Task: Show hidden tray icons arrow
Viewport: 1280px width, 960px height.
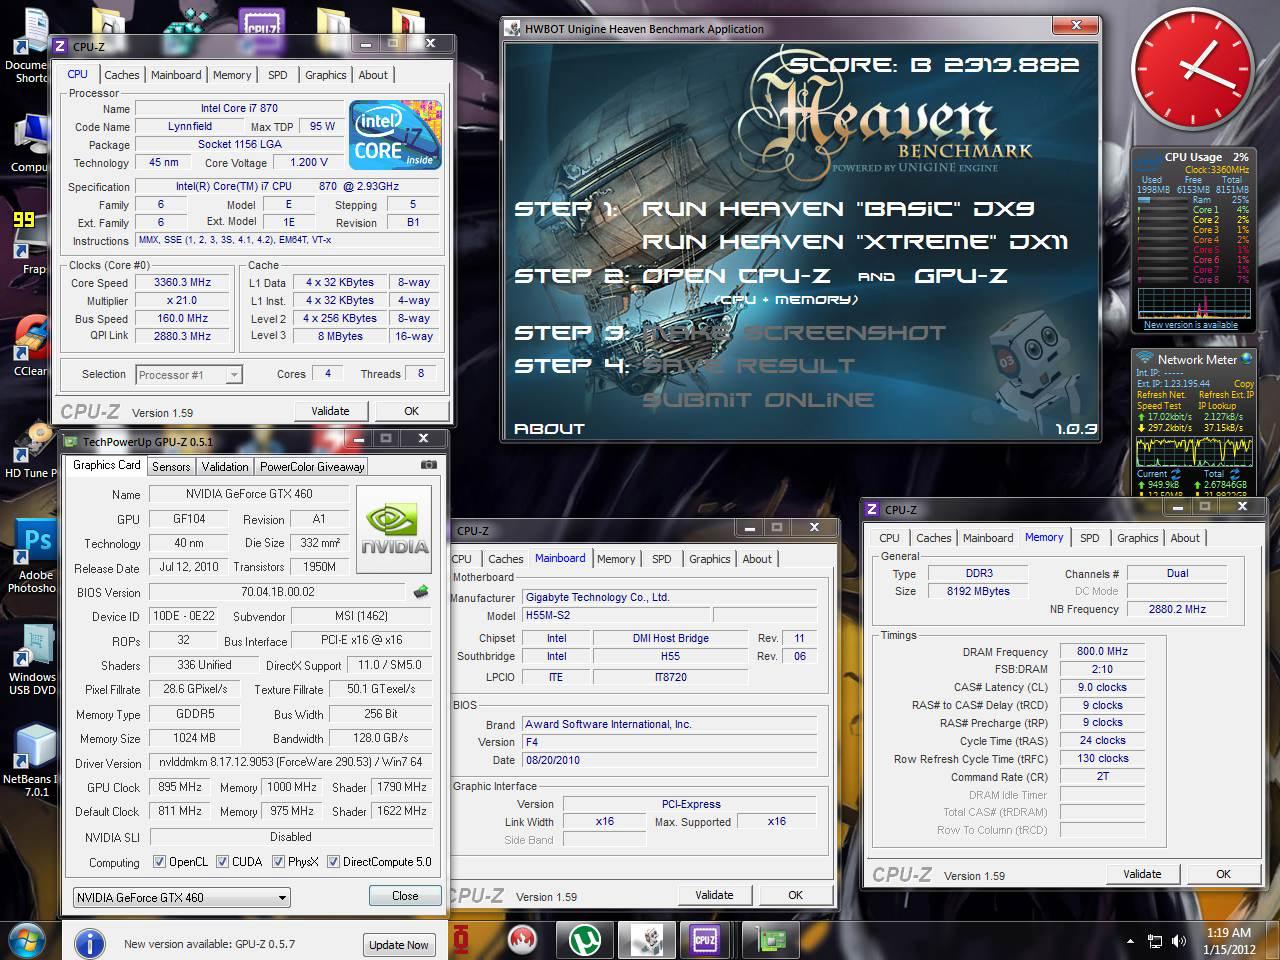Action: [1130, 941]
